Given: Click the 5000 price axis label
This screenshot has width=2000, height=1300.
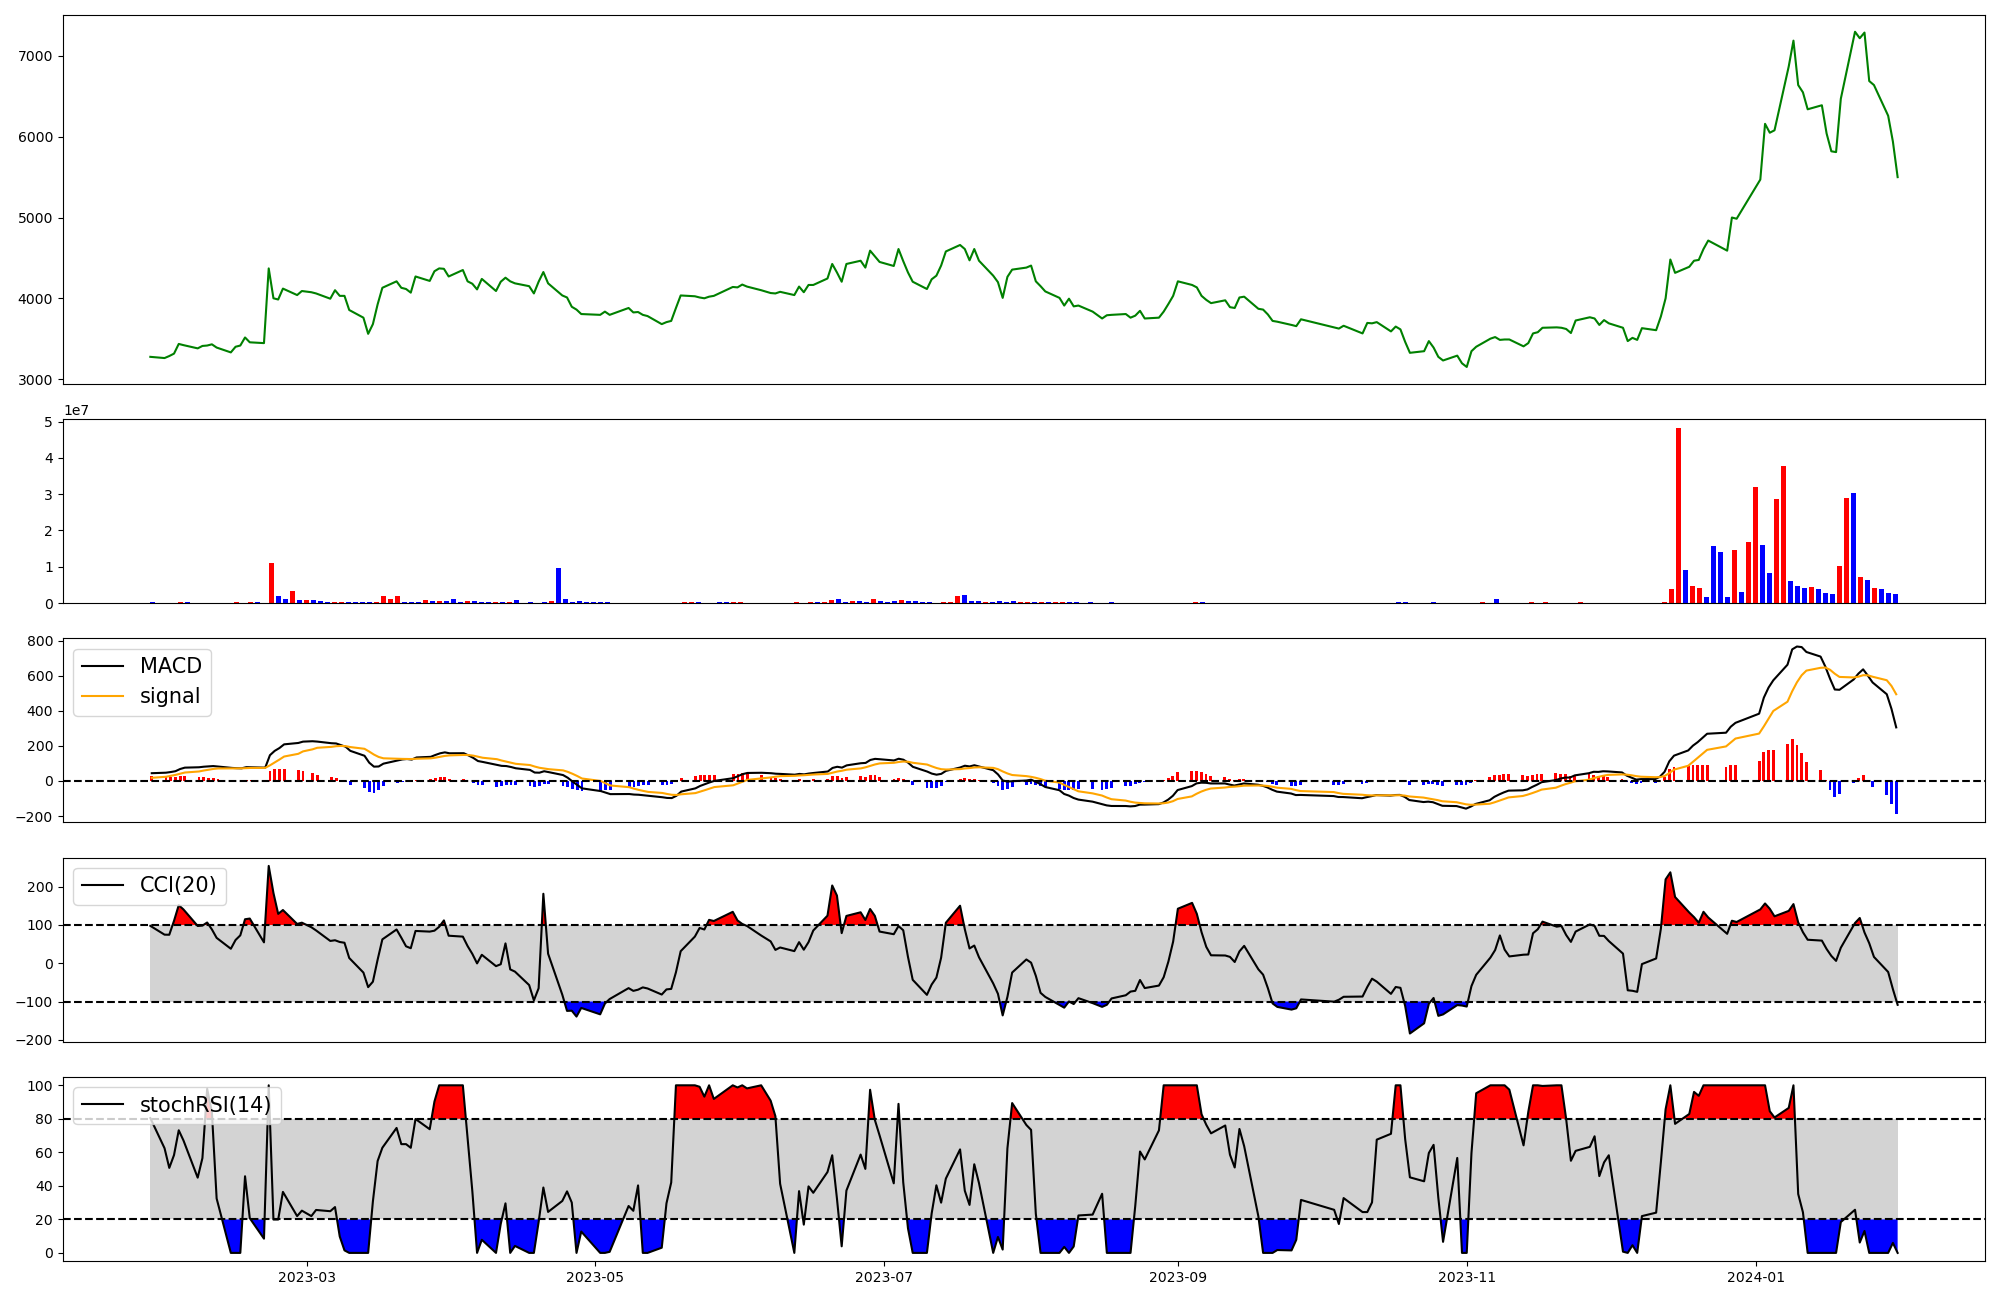Looking at the screenshot, I should (35, 219).
